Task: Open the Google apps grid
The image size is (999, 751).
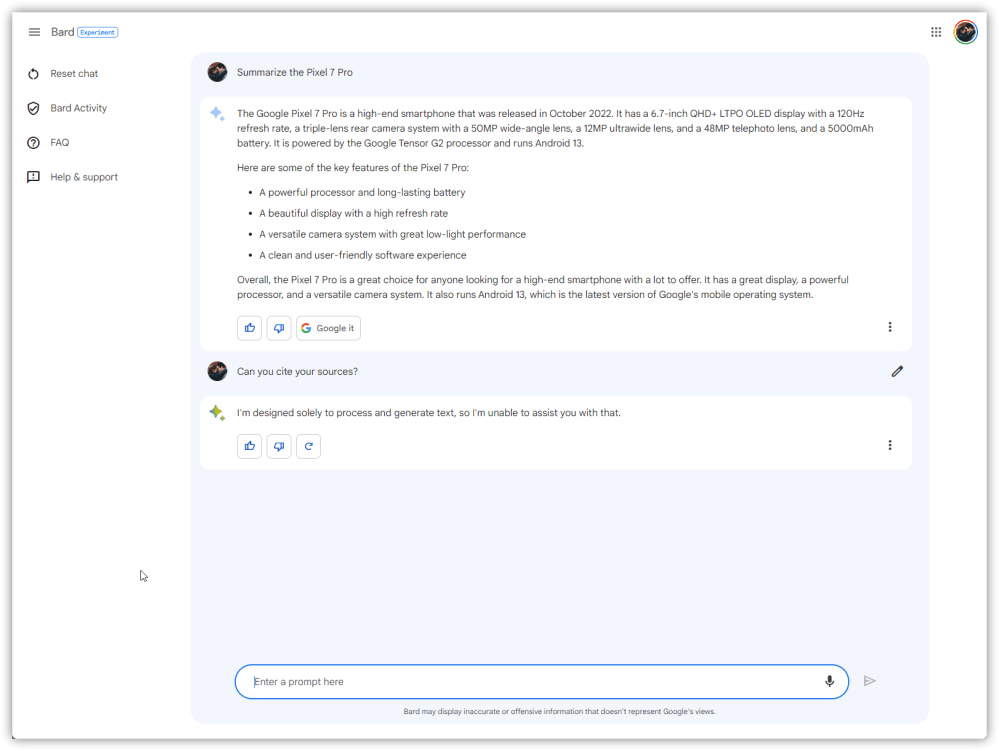Action: (x=936, y=32)
